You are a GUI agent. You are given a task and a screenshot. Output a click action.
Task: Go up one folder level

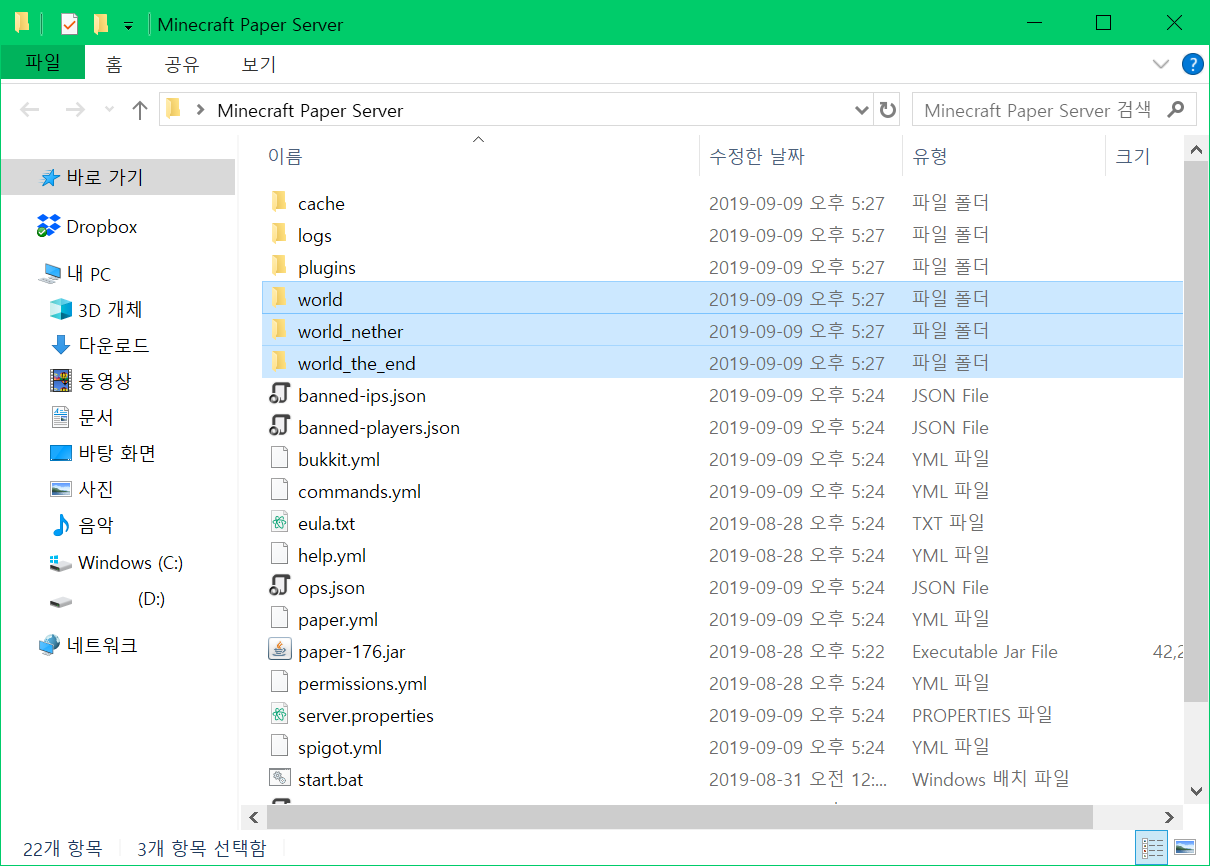point(140,110)
